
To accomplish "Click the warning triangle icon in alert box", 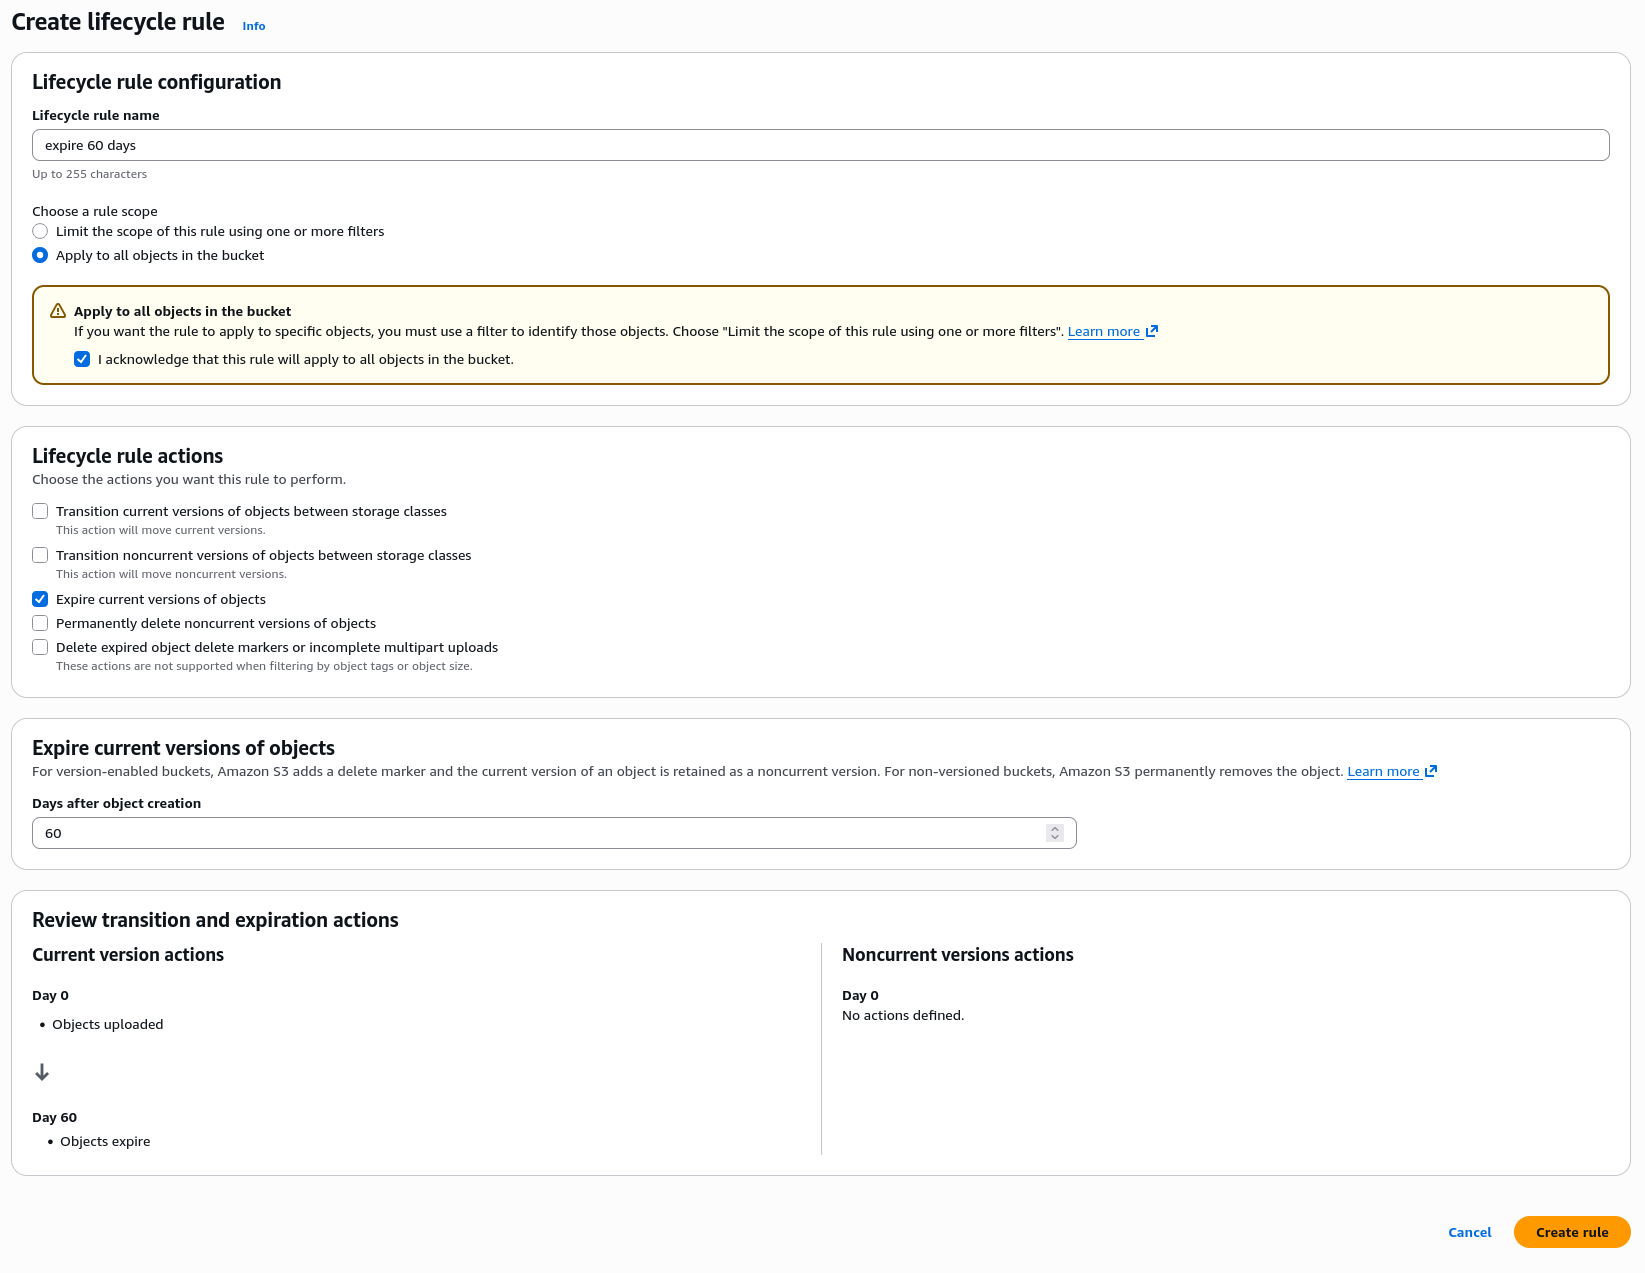I will pyautogui.click(x=58, y=311).
